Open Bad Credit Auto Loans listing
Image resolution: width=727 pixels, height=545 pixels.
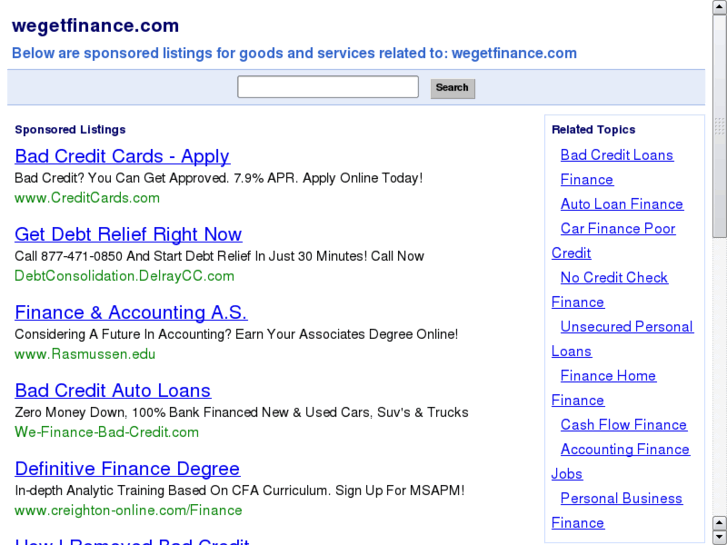[x=113, y=391]
